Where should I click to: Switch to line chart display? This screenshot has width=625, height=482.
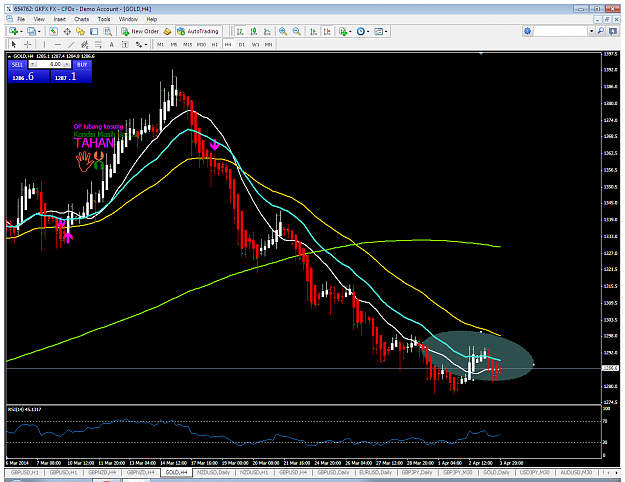click(267, 31)
